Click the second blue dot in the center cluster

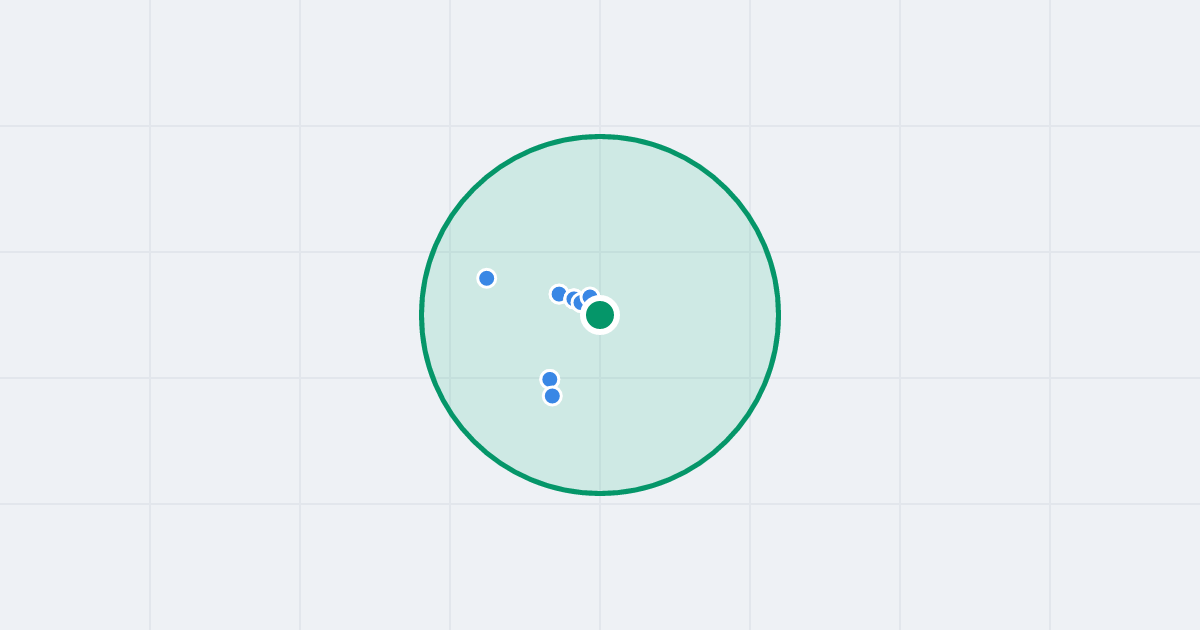point(573,298)
